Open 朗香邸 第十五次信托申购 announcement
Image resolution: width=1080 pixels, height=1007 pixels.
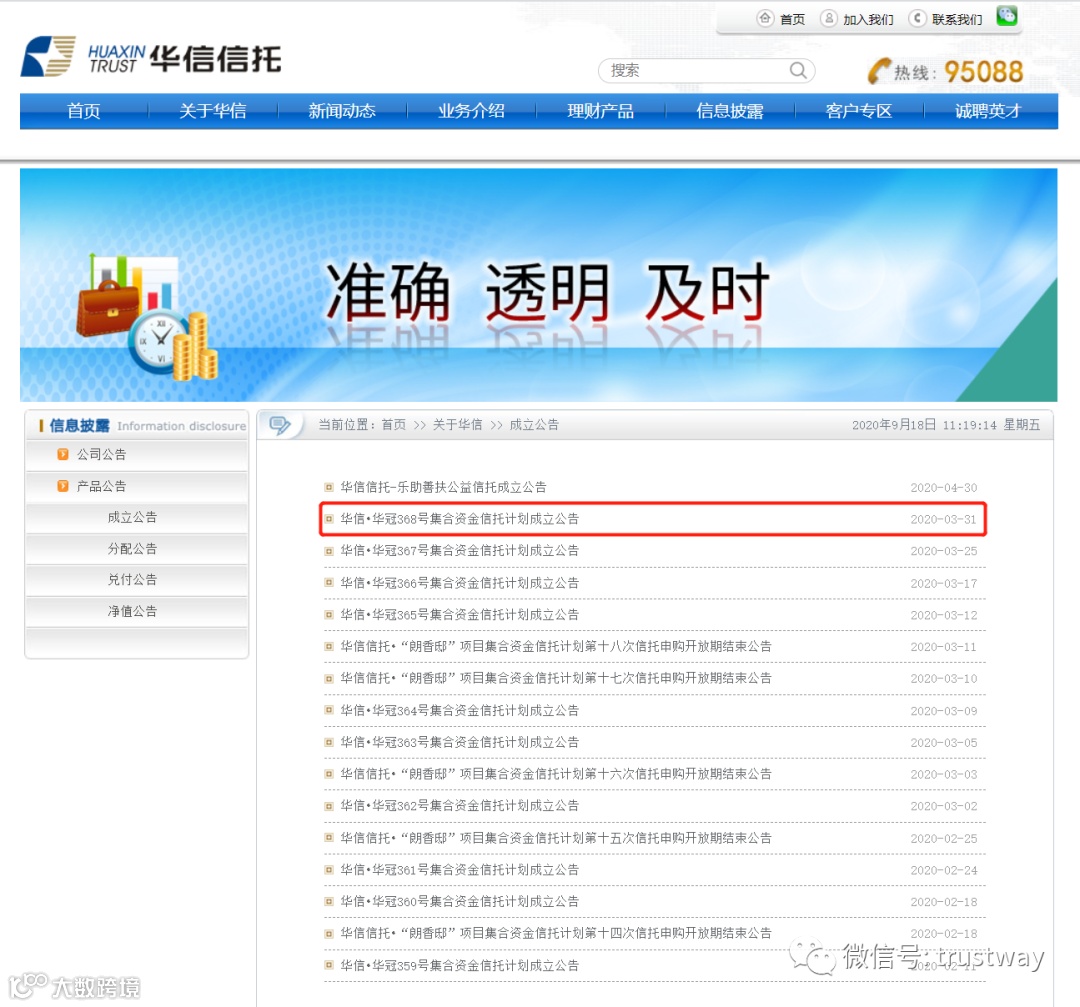click(556, 838)
